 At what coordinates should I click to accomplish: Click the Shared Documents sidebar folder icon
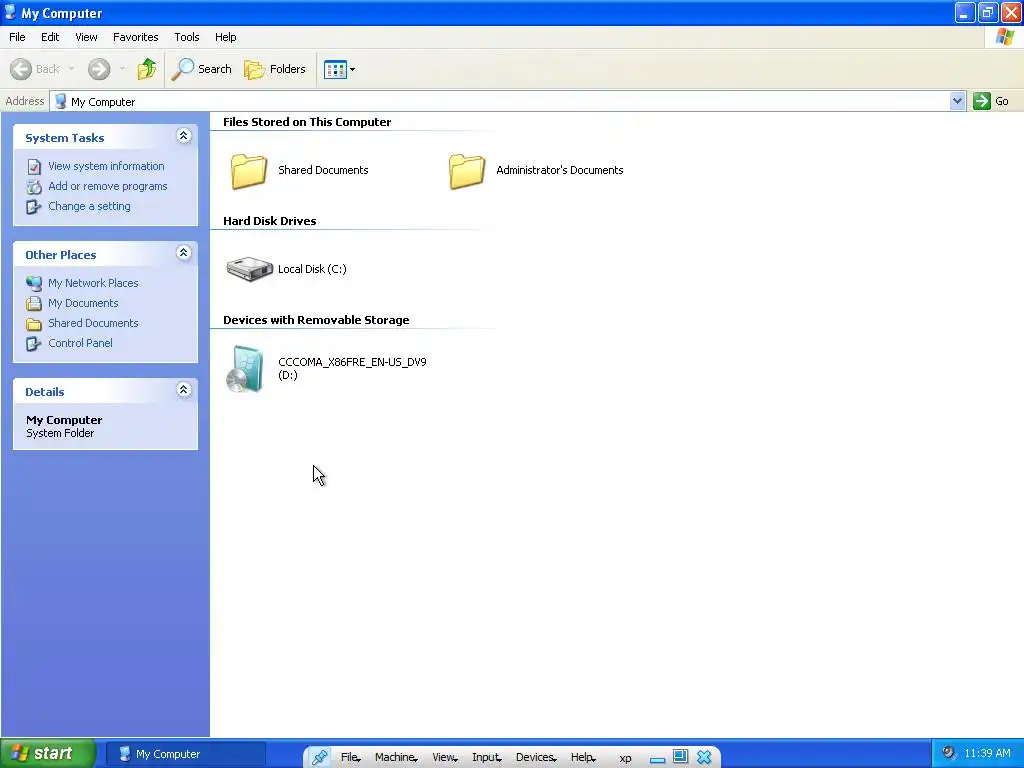click(34, 324)
